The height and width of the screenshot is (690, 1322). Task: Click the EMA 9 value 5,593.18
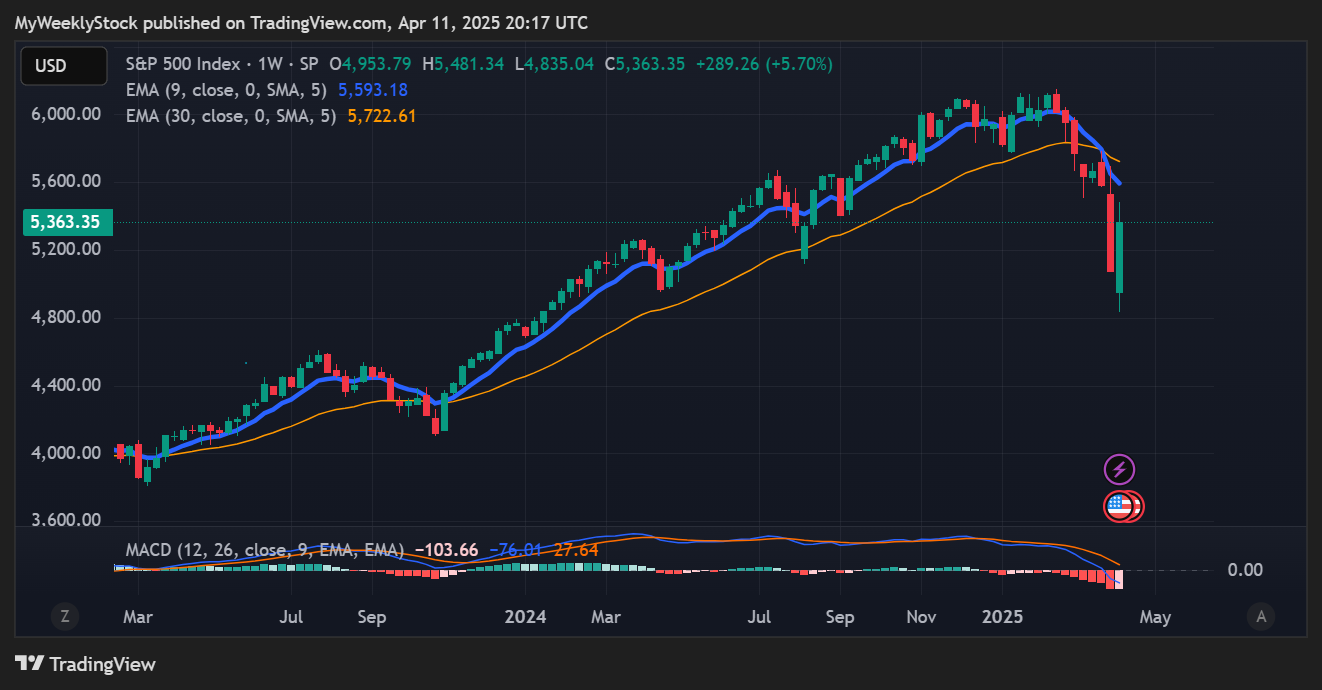[373, 90]
